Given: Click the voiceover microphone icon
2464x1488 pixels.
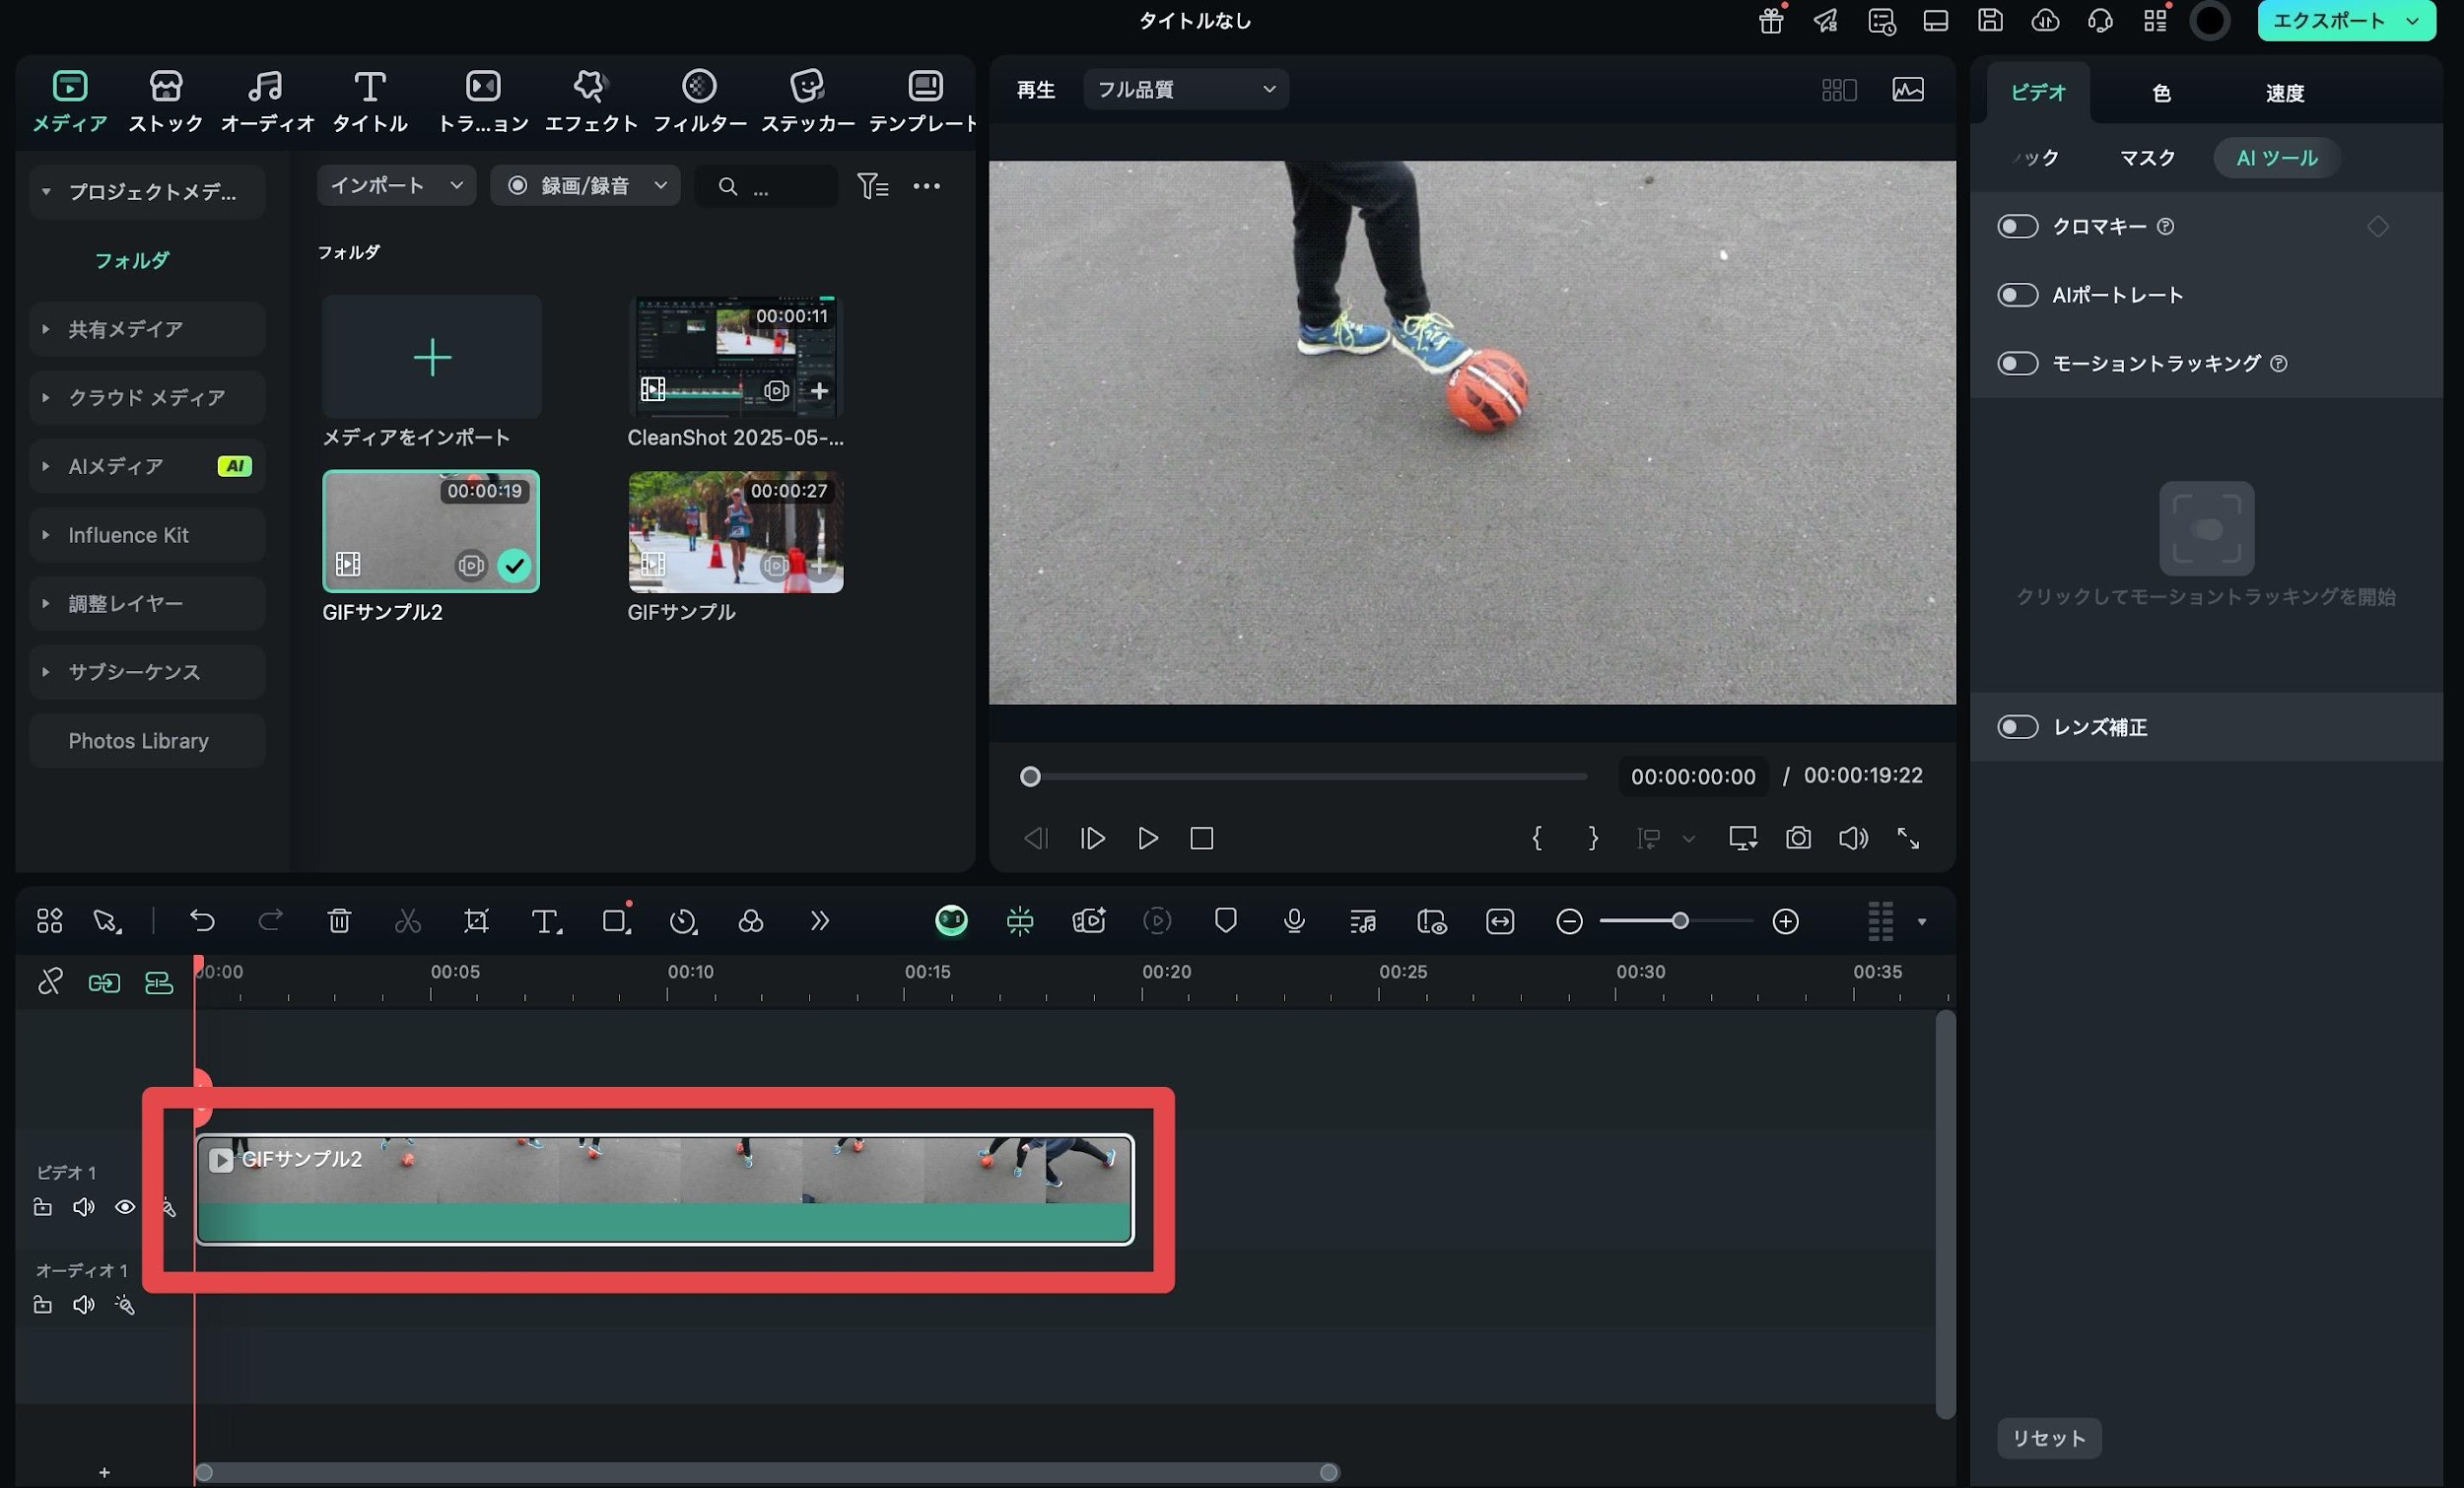Looking at the screenshot, I should coord(1294,921).
